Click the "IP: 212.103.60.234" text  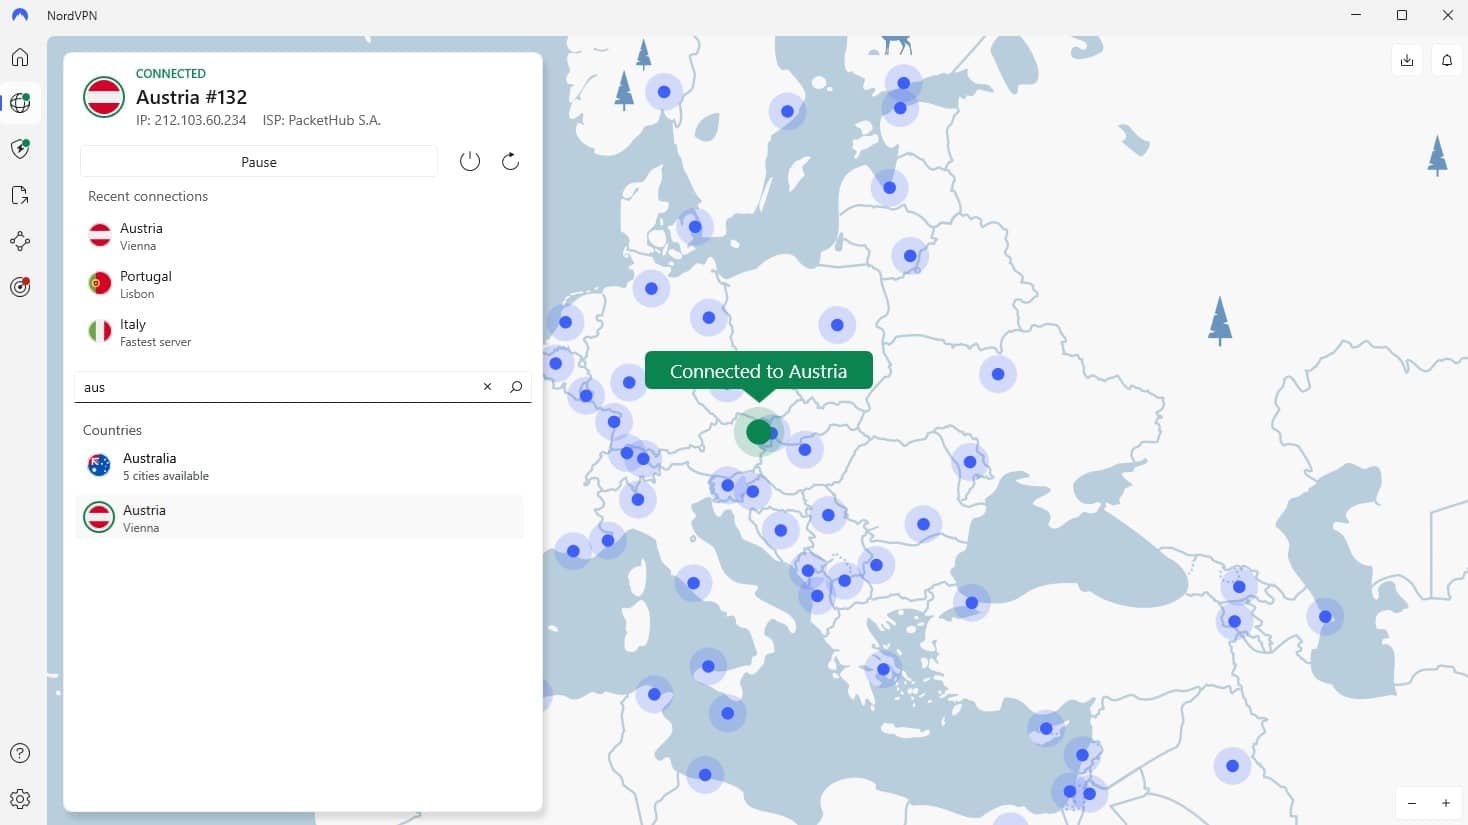191,120
